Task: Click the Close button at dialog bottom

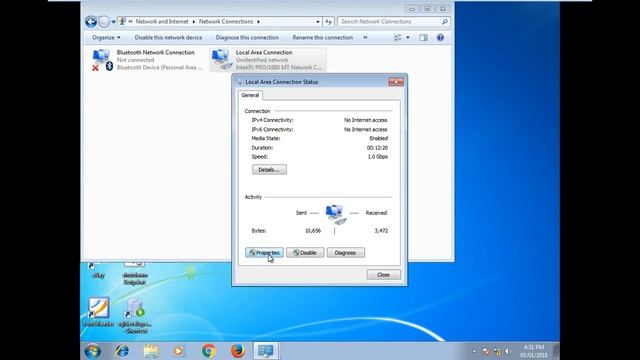Action: coord(383,275)
